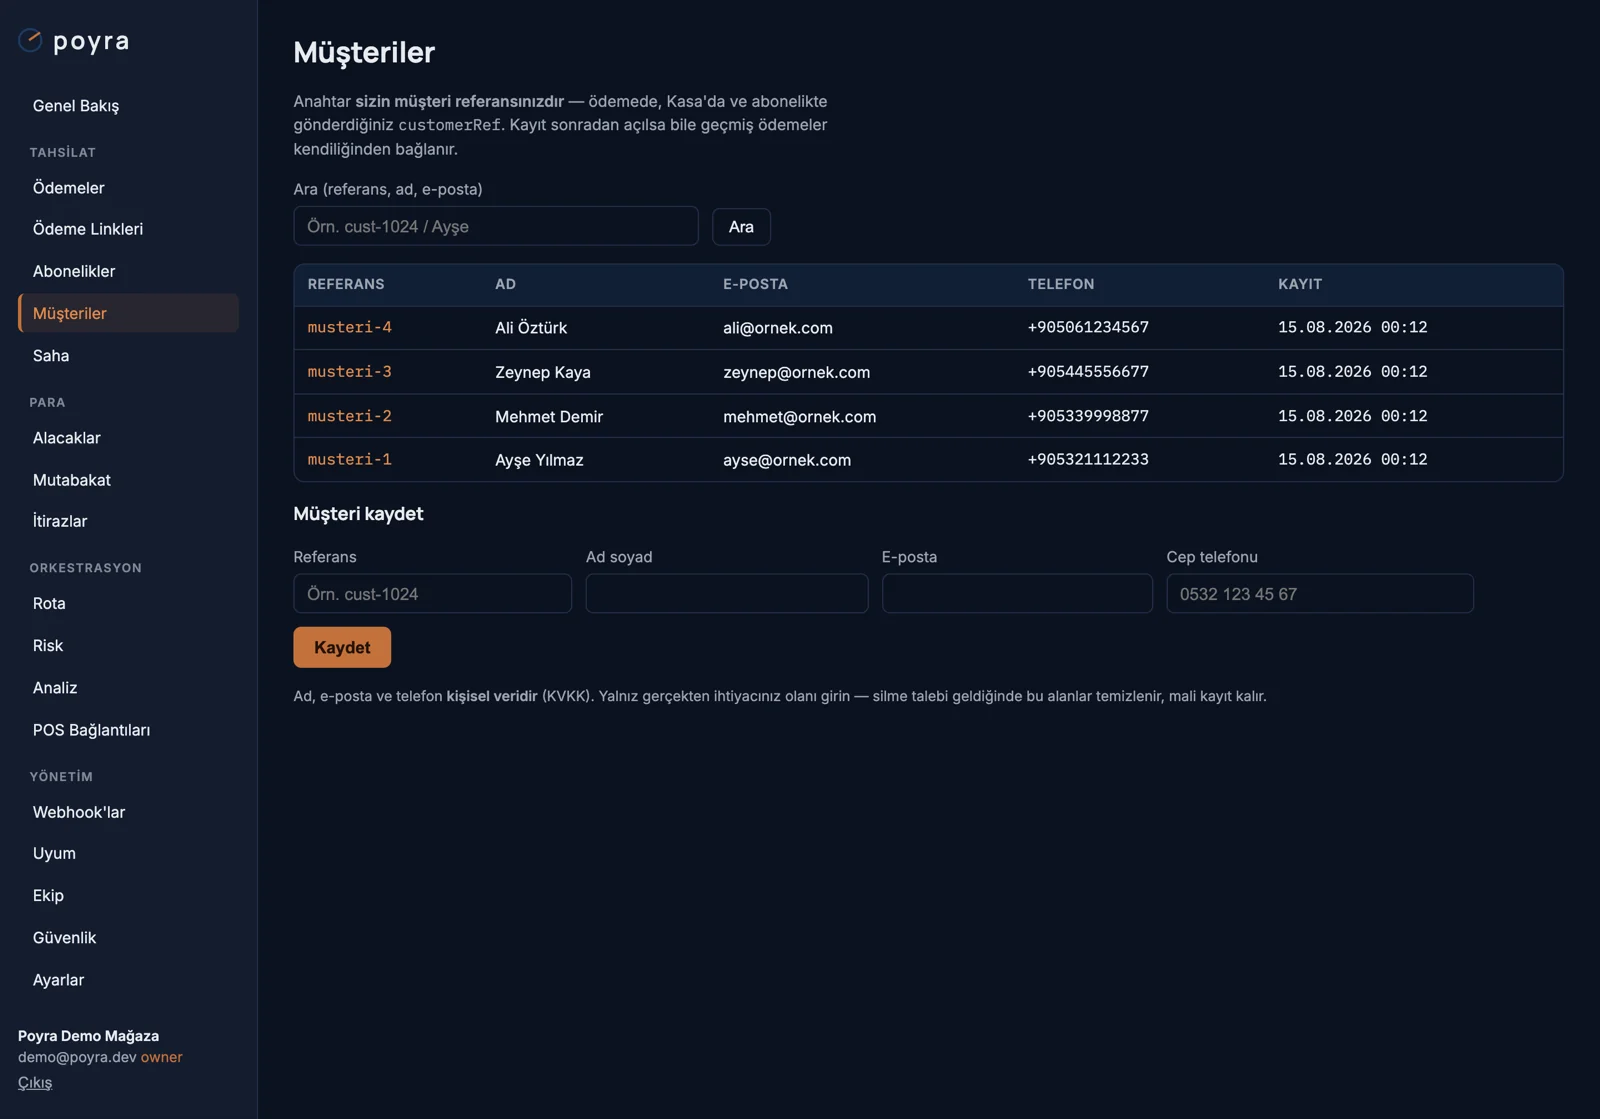The width and height of the screenshot is (1600, 1119).
Task: Focus the customer search field
Action: [x=496, y=226]
